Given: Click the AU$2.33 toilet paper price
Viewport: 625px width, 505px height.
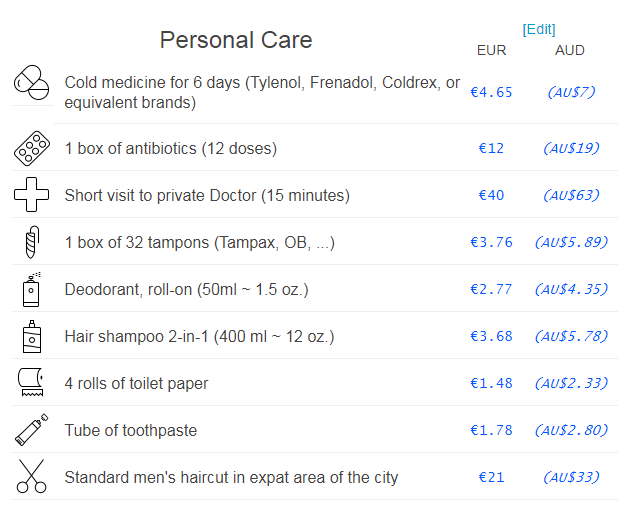Looking at the screenshot, I should [x=571, y=383].
